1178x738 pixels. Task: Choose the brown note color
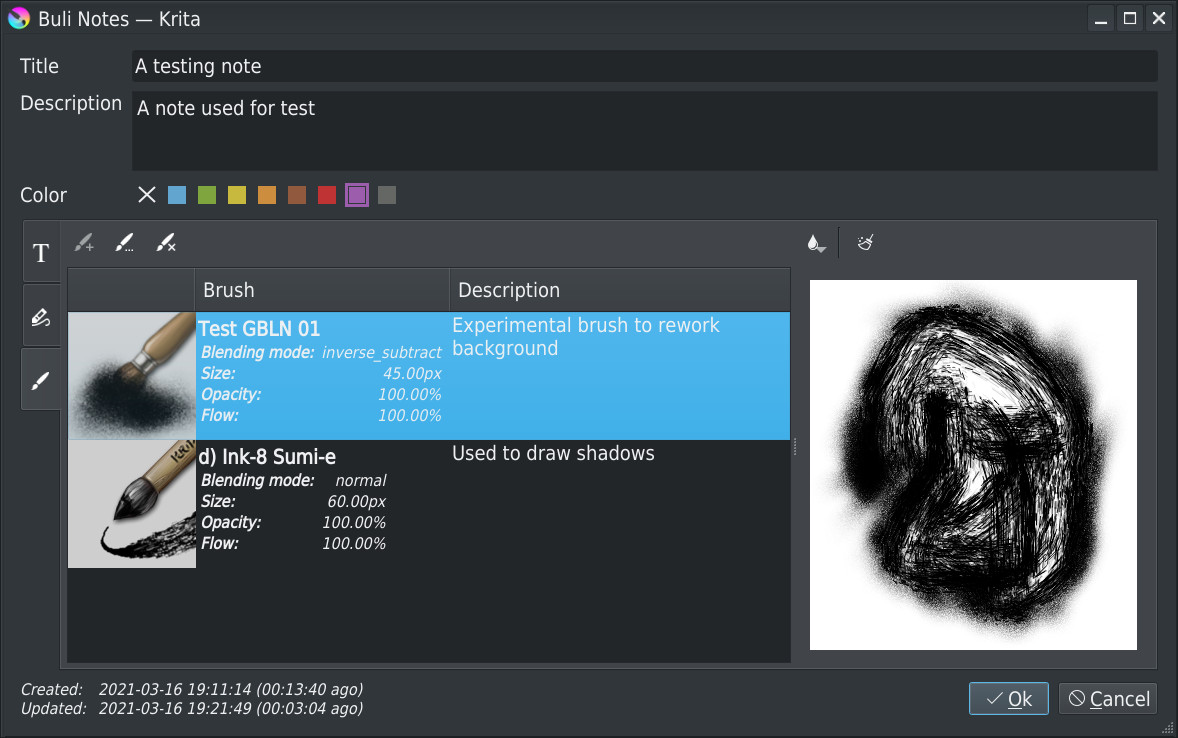tap(297, 195)
